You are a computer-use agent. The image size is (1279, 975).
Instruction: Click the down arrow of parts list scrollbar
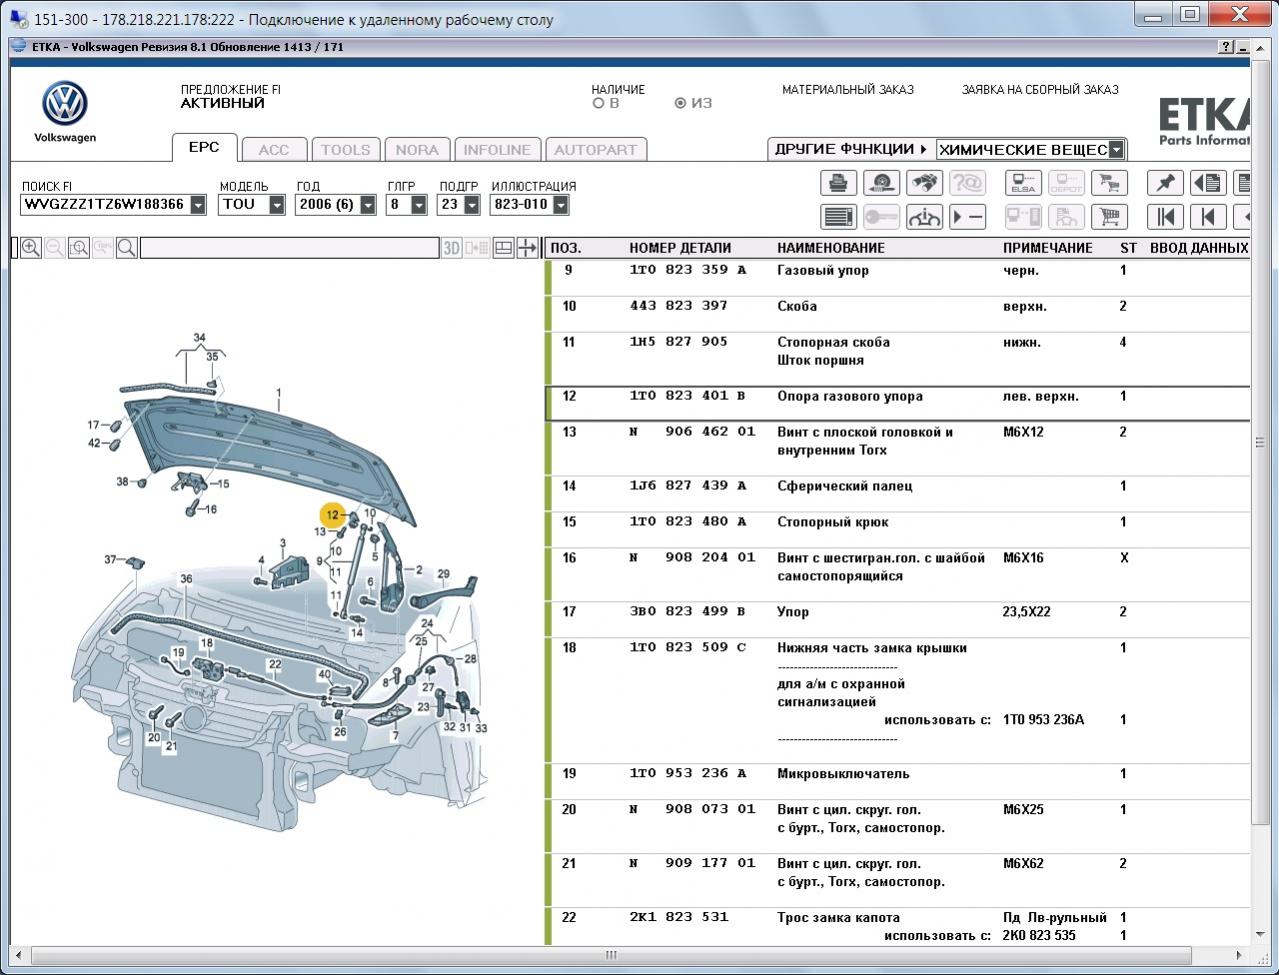coord(1260,936)
